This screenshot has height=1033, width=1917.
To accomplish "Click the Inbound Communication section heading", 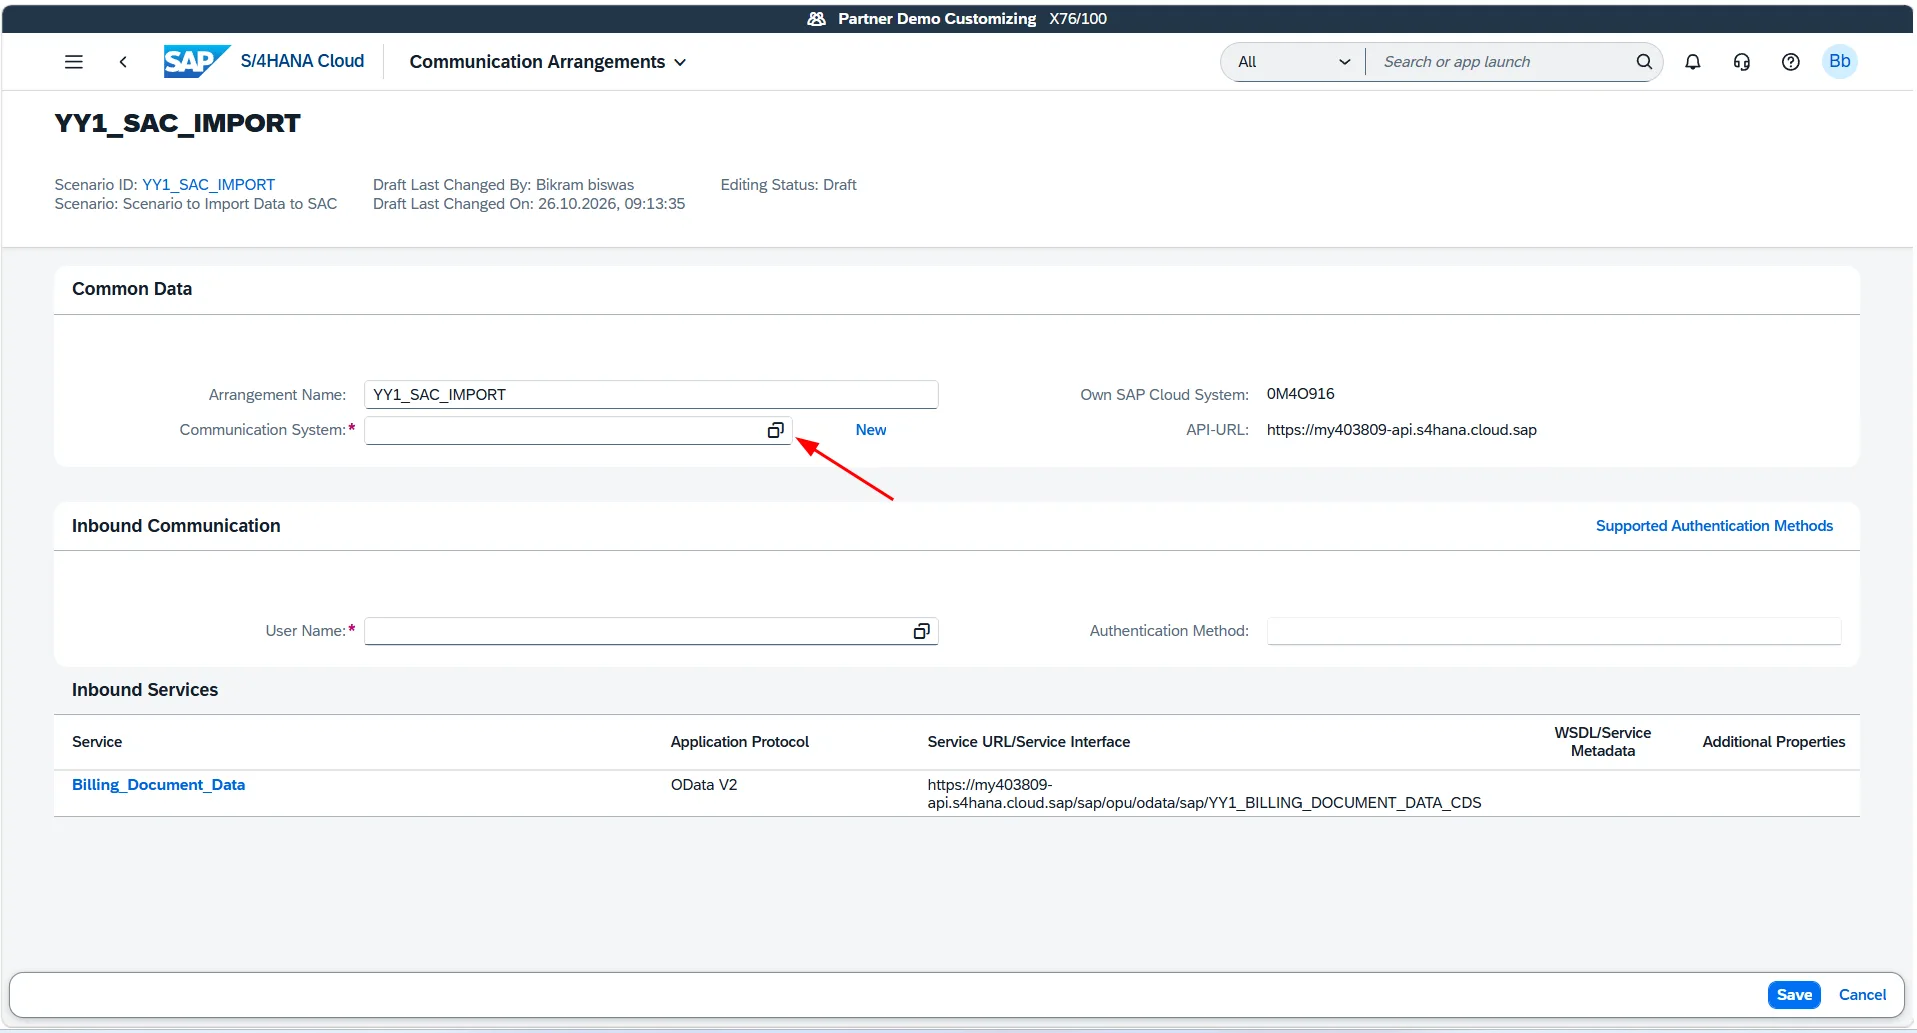I will tap(176, 526).
